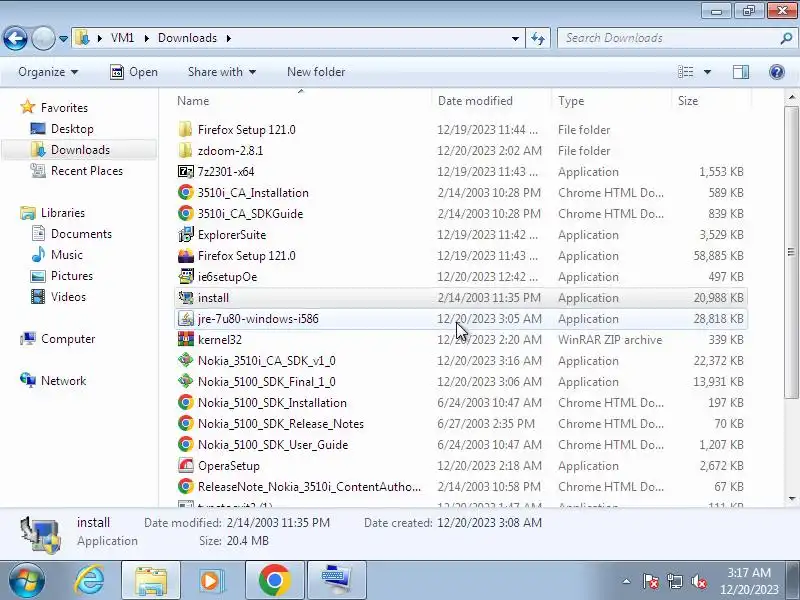The height and width of the screenshot is (600, 800).
Task: Click the muted volume tray icon
Action: click(x=698, y=581)
